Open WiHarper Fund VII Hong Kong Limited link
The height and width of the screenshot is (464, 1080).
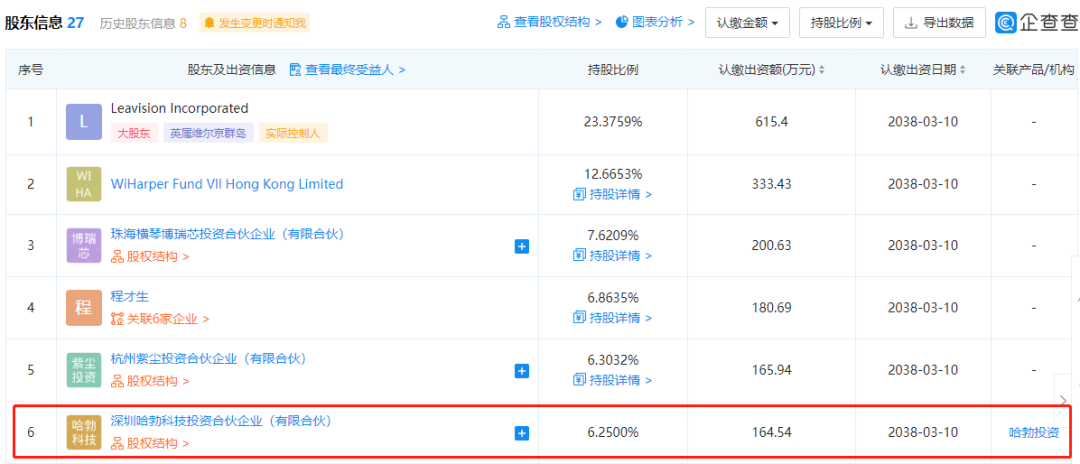coord(227,184)
